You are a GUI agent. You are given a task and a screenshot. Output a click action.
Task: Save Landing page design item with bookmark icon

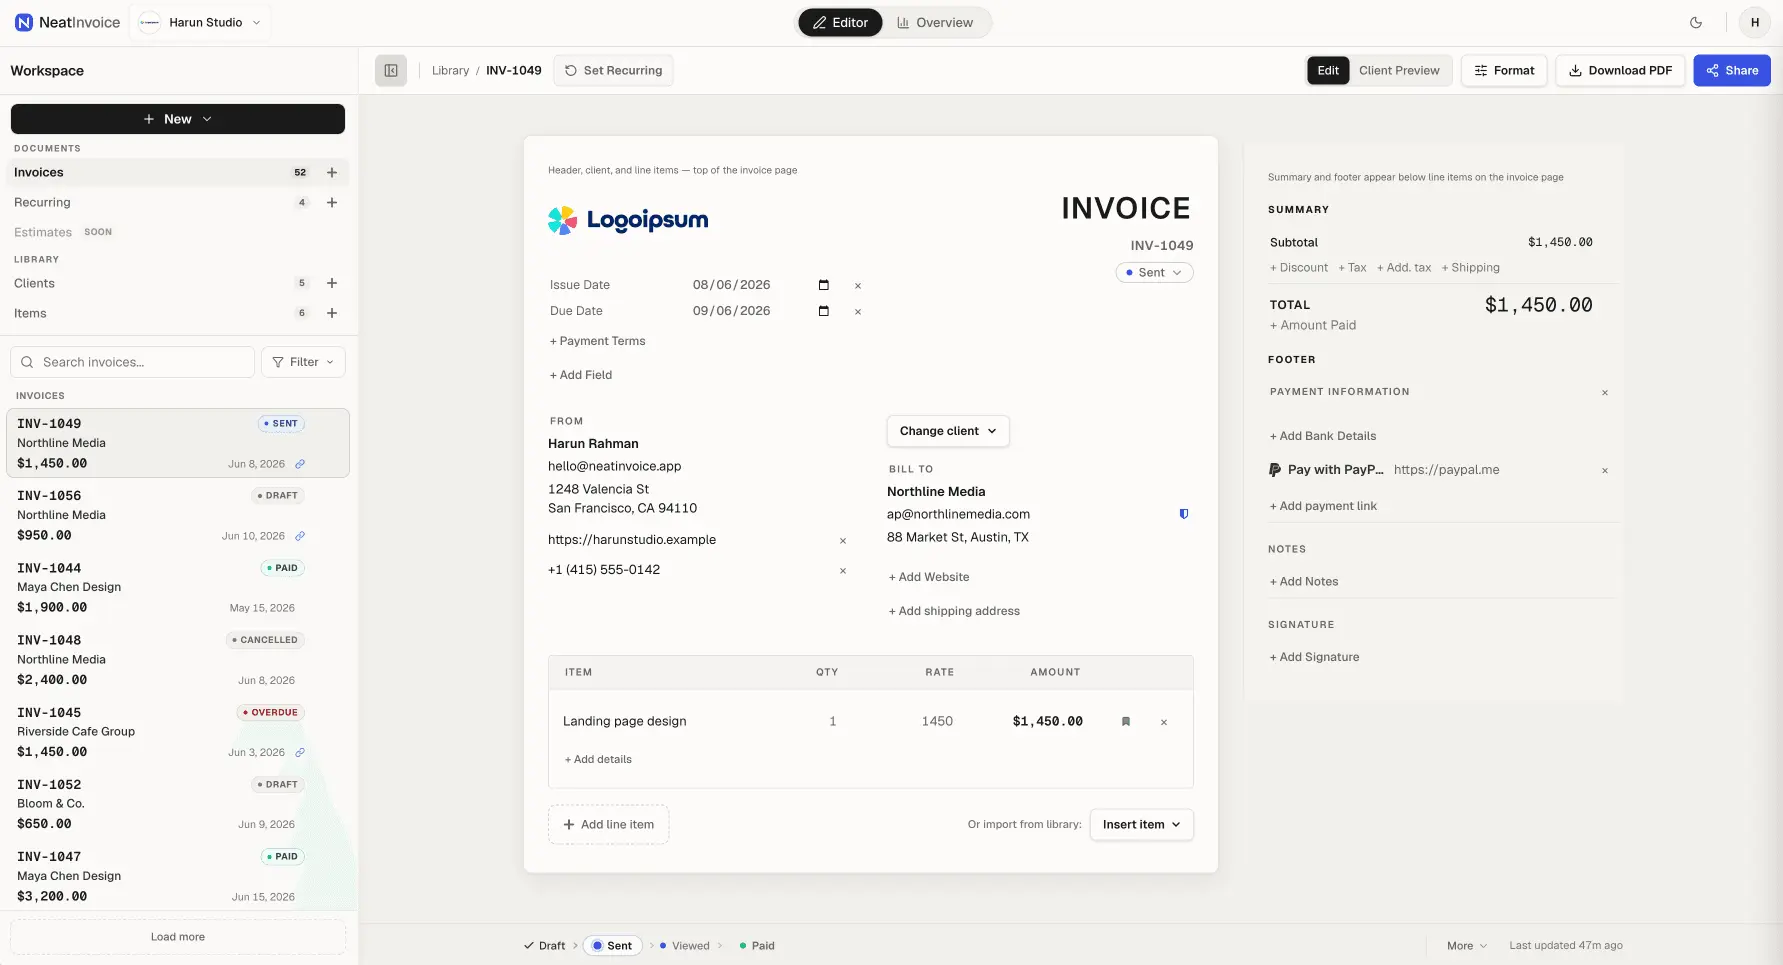(x=1126, y=721)
